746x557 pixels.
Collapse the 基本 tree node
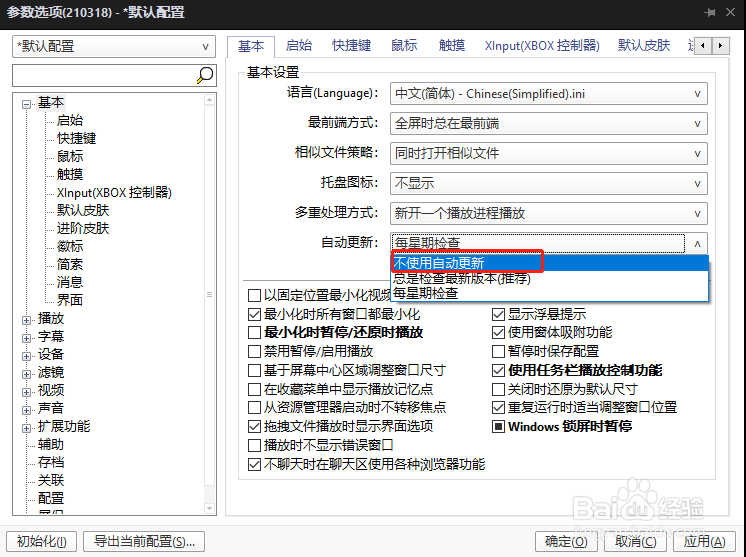[27, 104]
